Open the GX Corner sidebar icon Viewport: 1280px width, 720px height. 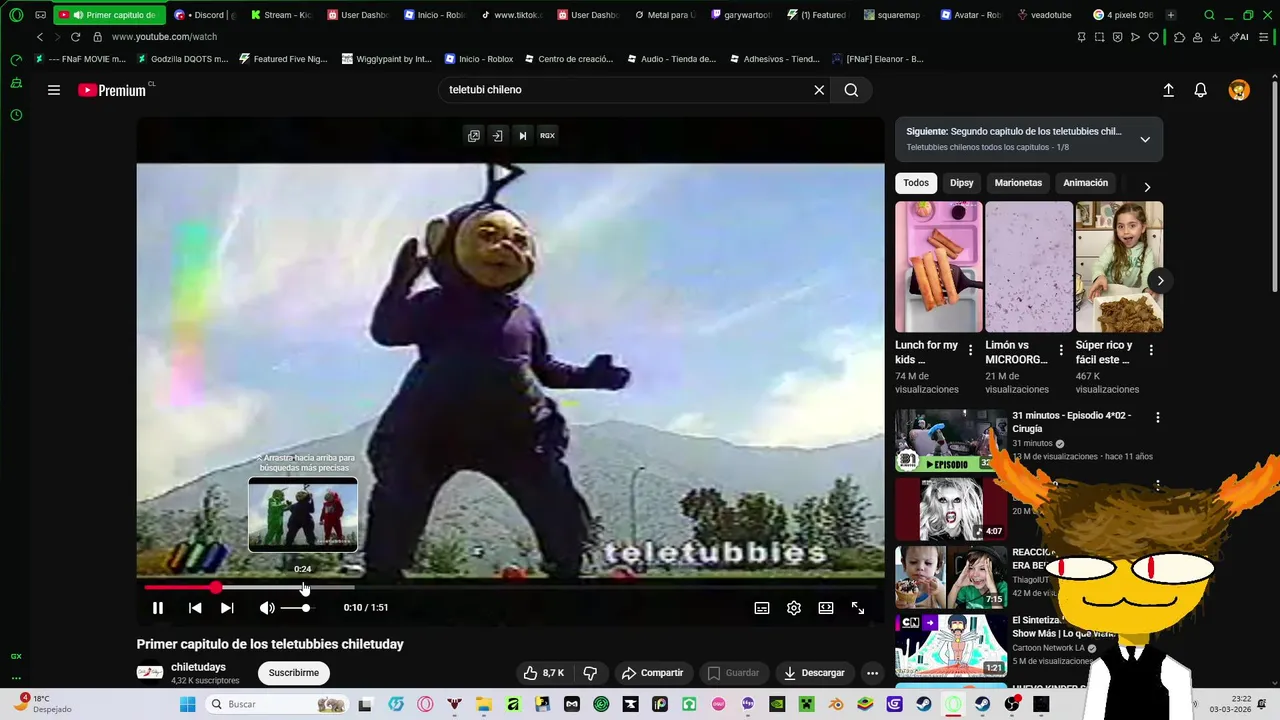pyautogui.click(x=16, y=657)
